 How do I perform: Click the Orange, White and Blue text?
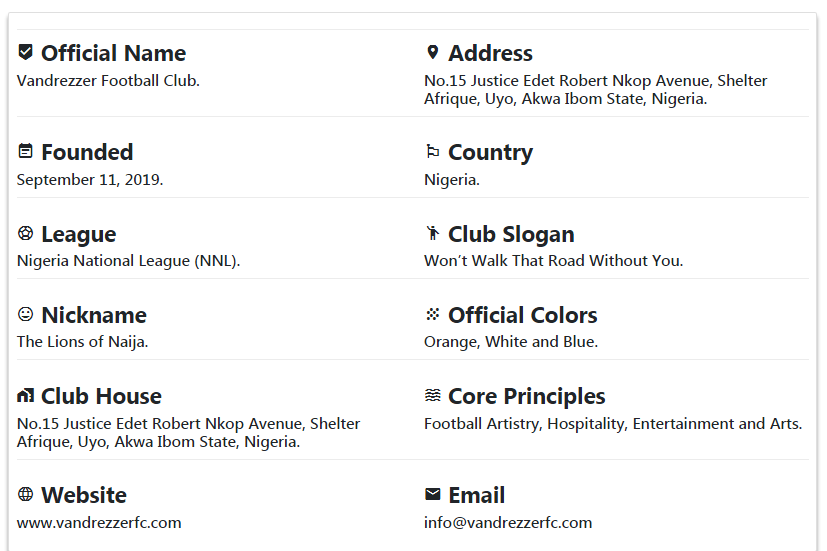pos(511,342)
